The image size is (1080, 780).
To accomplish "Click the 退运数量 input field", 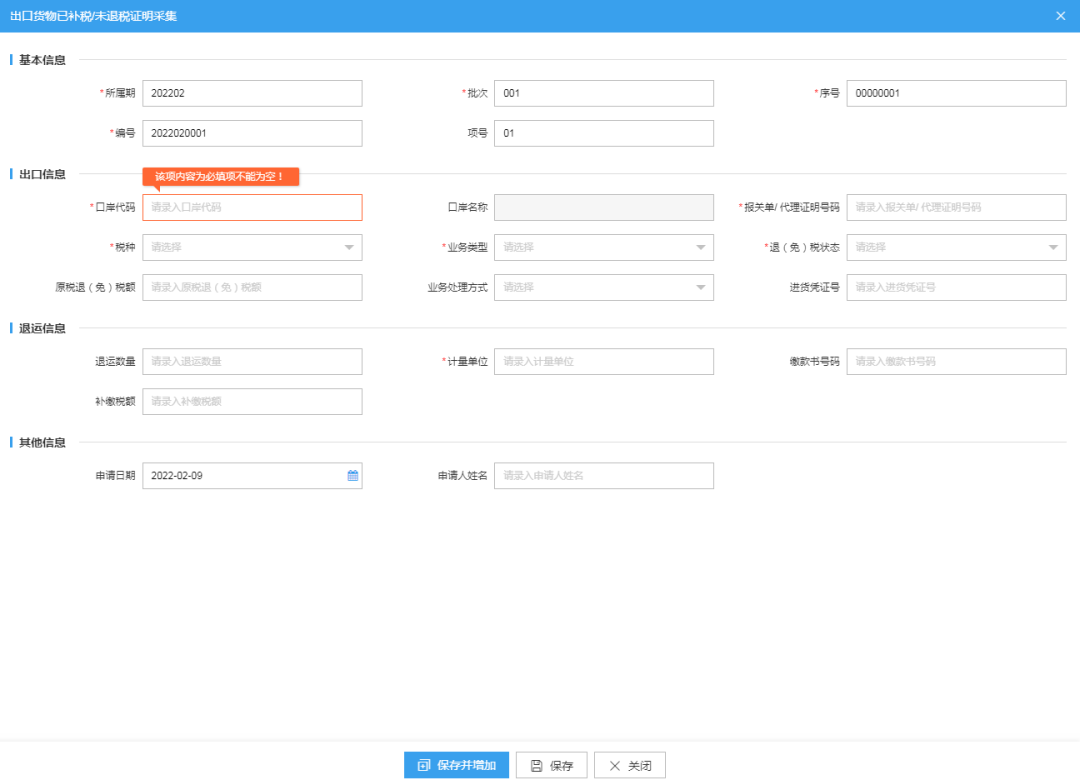I will pyautogui.click(x=252, y=361).
